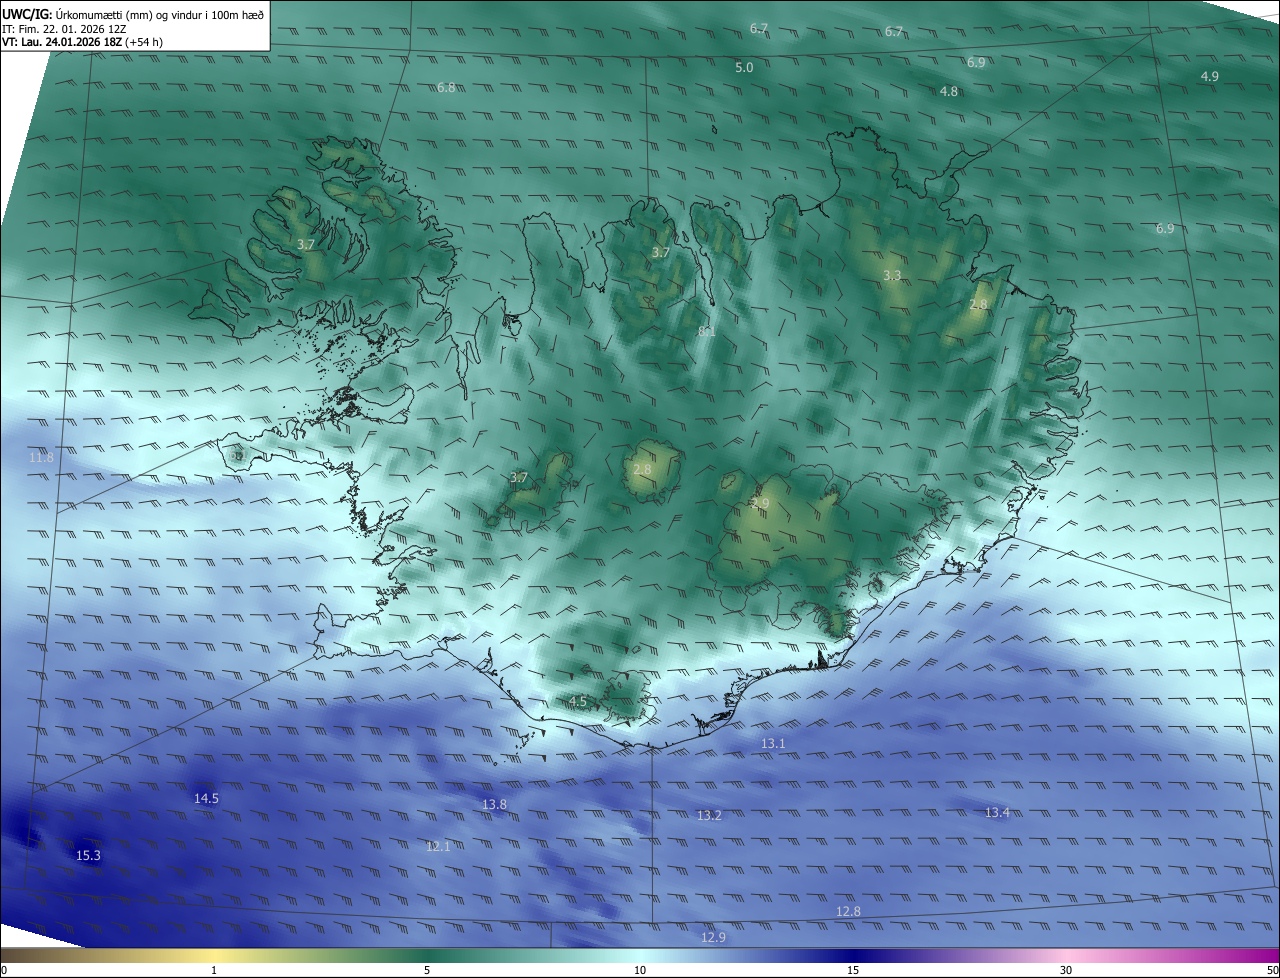Click the legend tick labelled 50
This screenshot has width=1280, height=978.
1272,971
